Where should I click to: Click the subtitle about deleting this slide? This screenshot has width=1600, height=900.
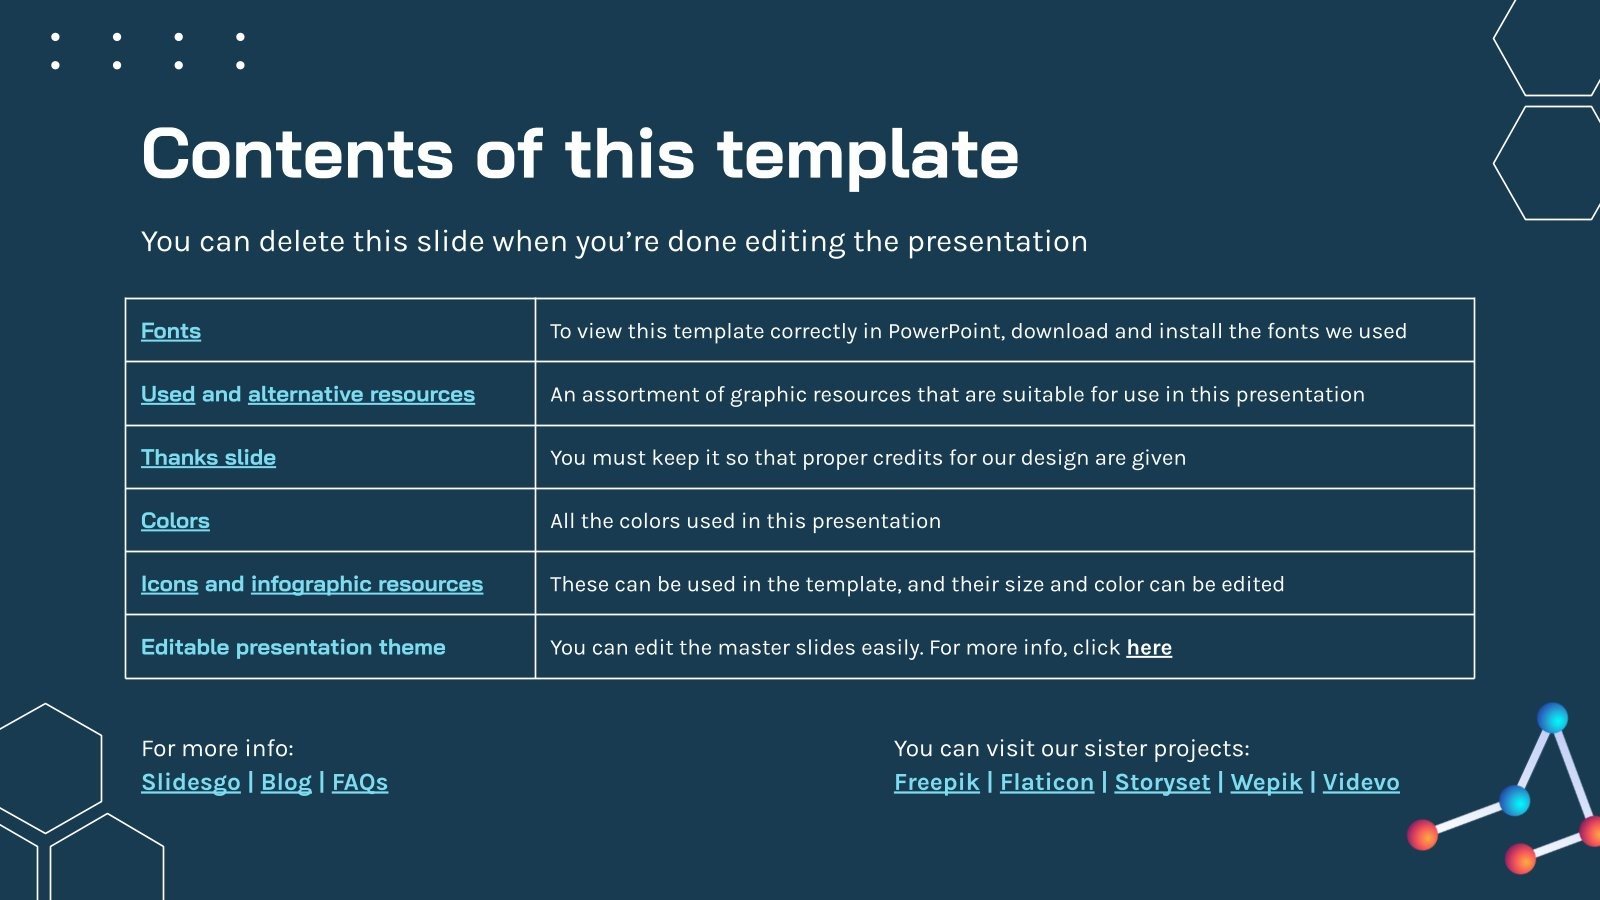tap(614, 242)
